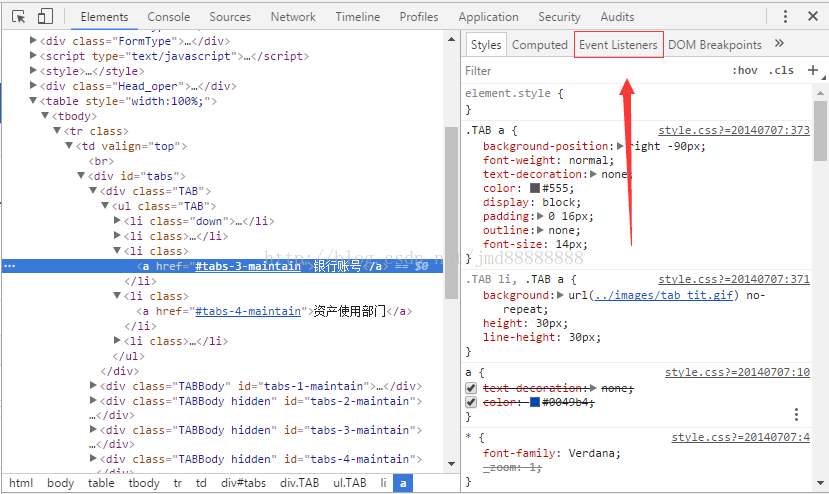829x494 pixels.
Task: Select the 'a' breadcrumb item
Action: (x=403, y=483)
